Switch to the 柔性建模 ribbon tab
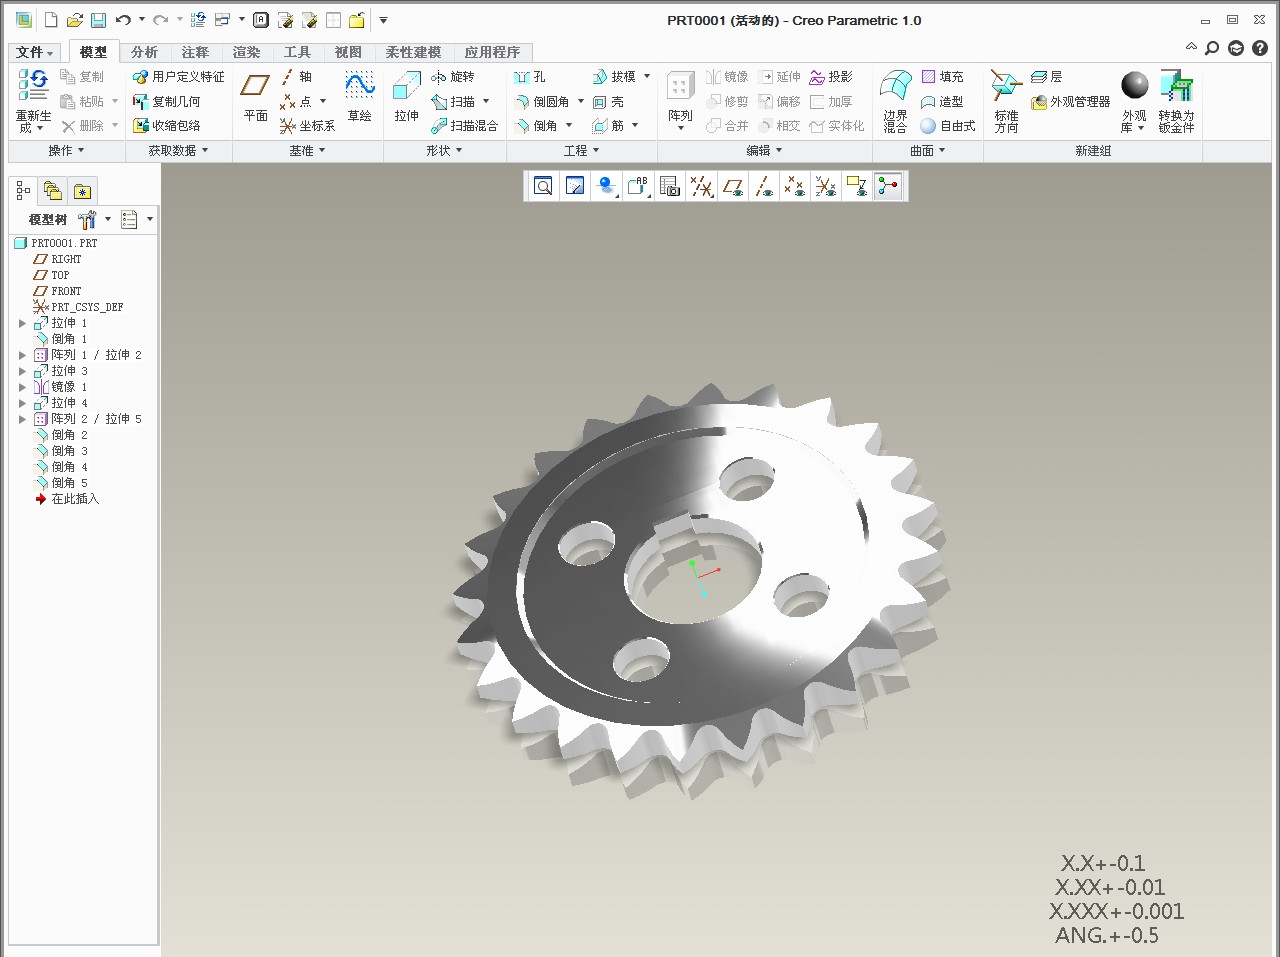Screen dimensions: 1280x957 pyautogui.click(x=413, y=52)
